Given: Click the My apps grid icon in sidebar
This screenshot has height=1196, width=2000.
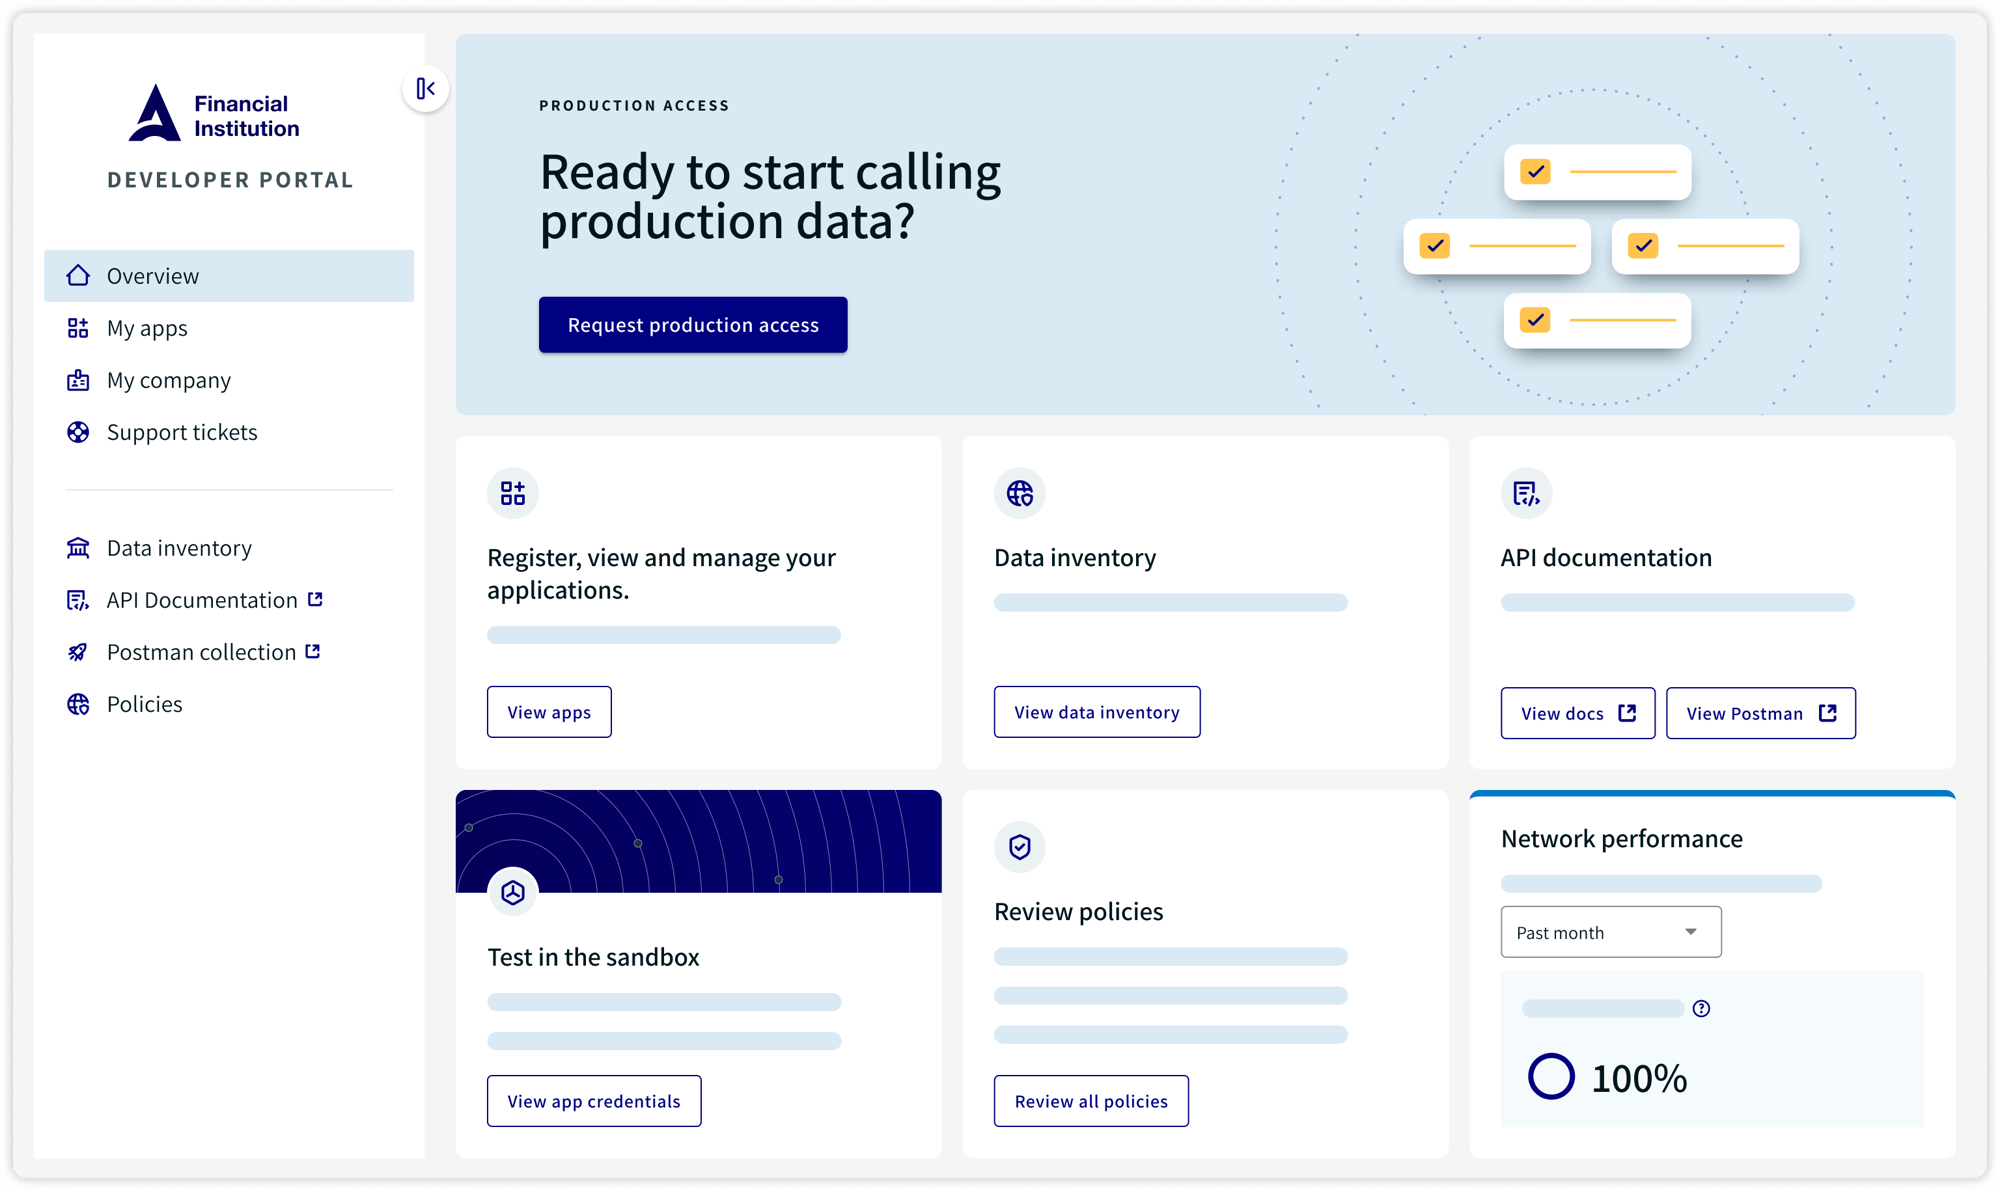Looking at the screenshot, I should point(78,327).
